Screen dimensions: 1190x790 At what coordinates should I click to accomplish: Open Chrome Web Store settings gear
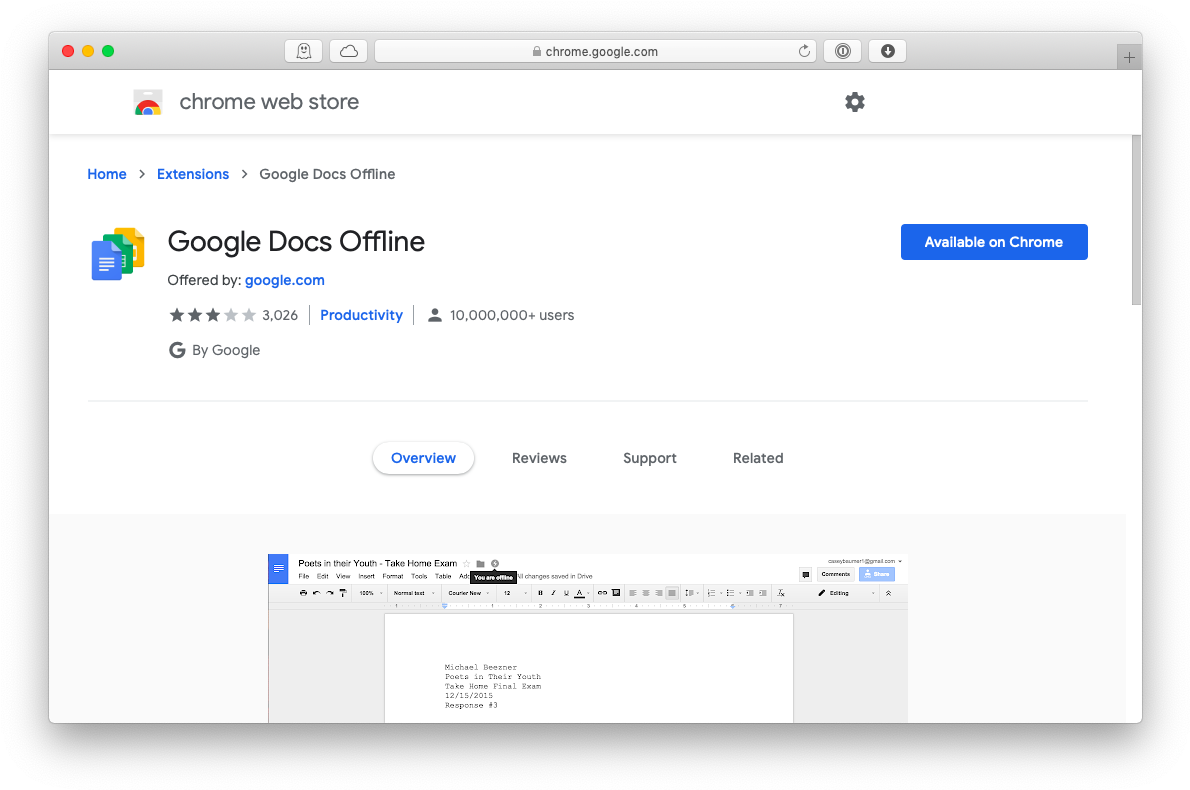point(855,102)
